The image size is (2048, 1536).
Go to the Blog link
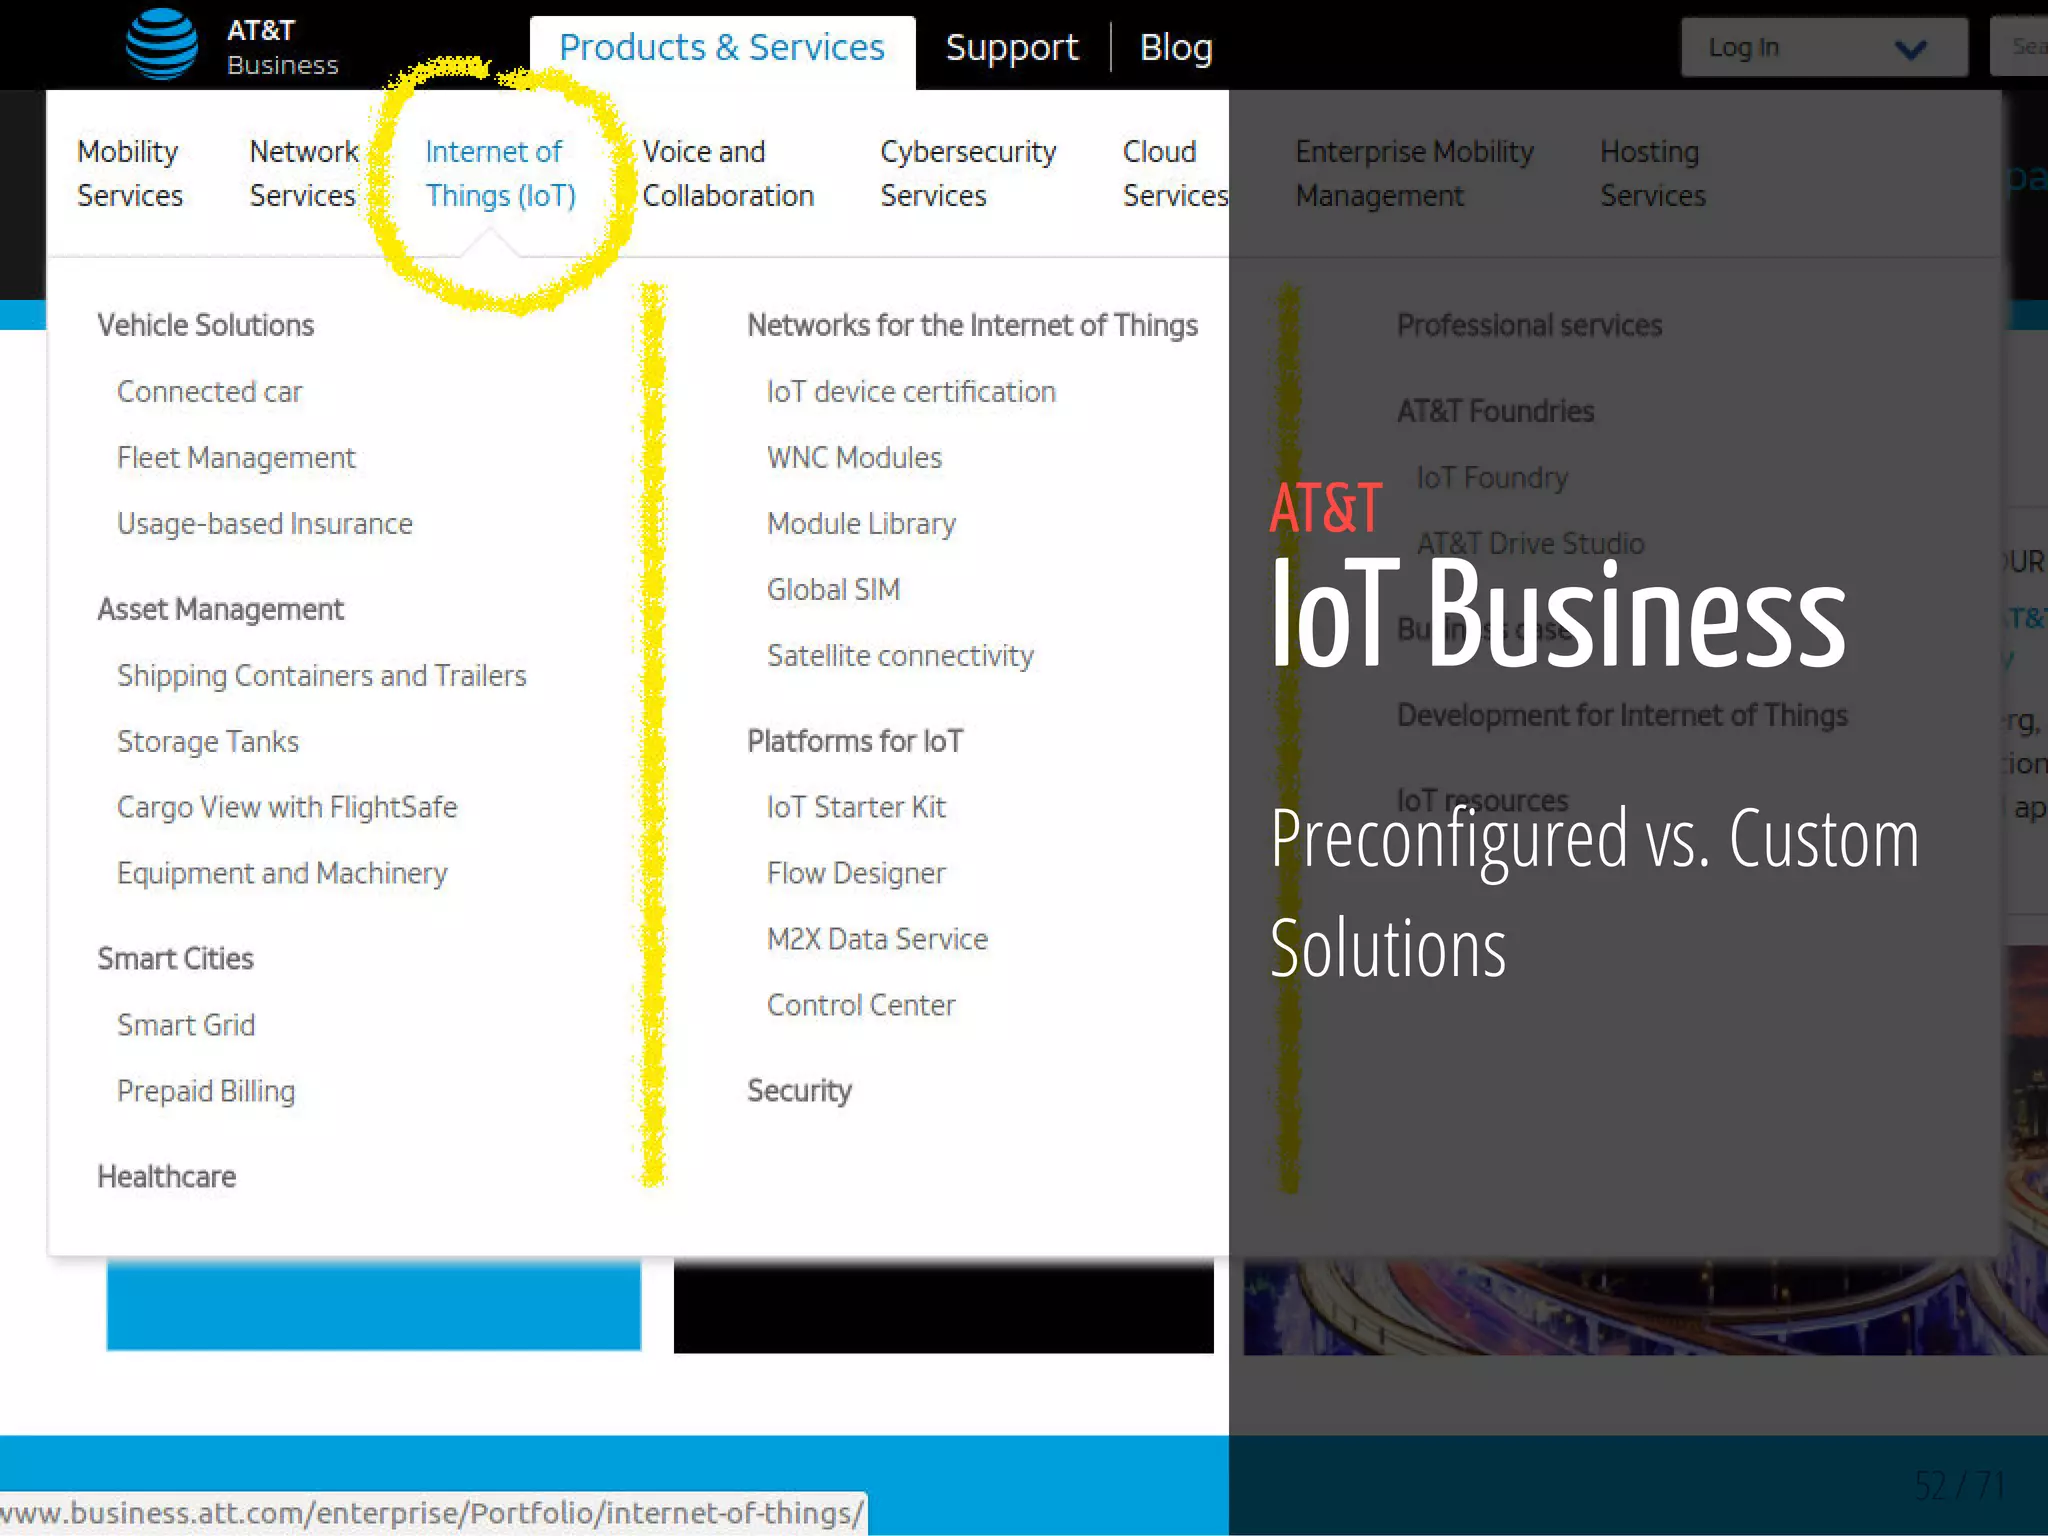1176,47
